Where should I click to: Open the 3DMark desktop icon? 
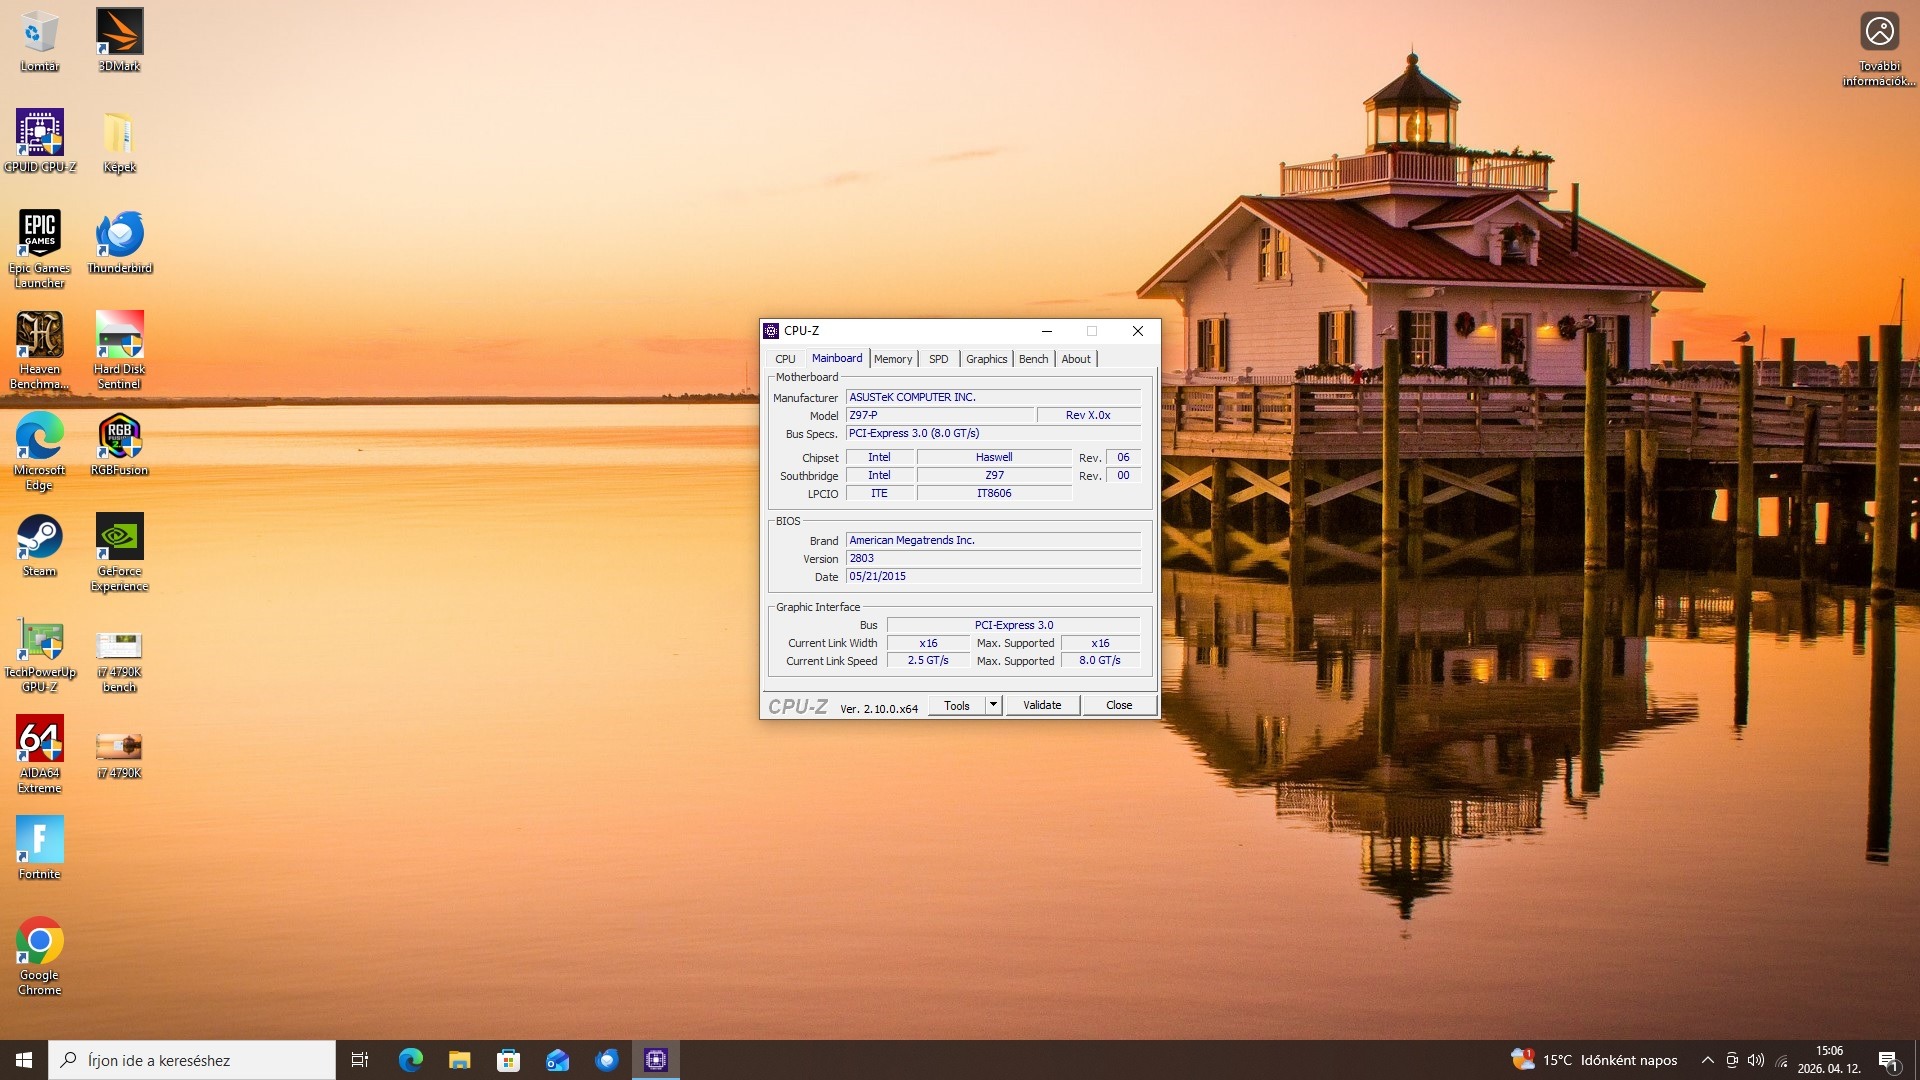click(119, 33)
